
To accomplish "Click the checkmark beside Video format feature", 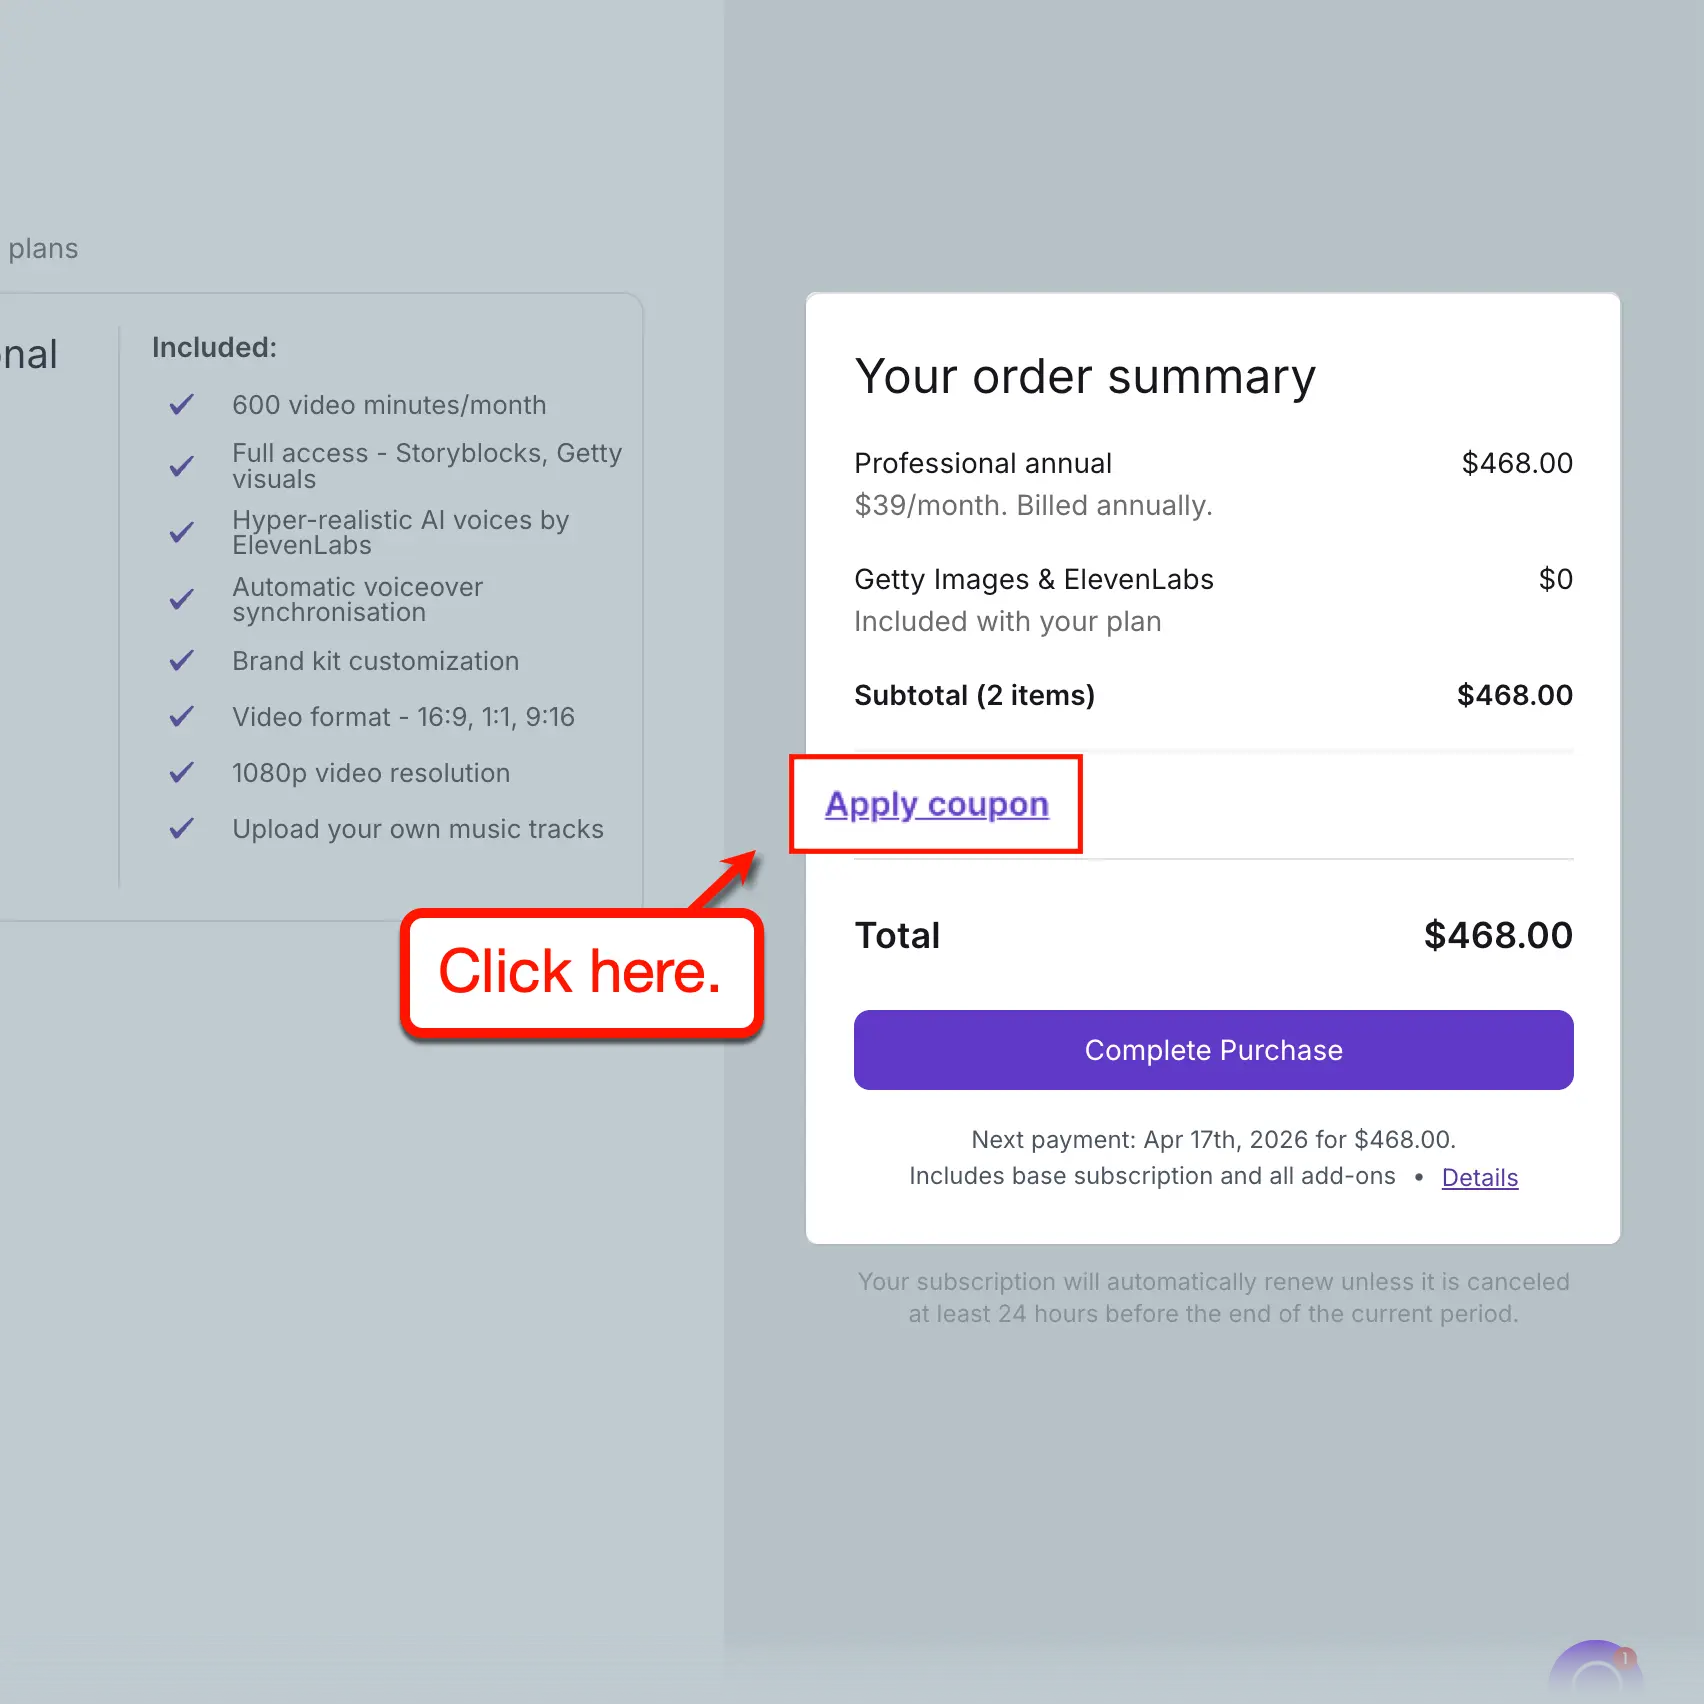I will point(182,716).
